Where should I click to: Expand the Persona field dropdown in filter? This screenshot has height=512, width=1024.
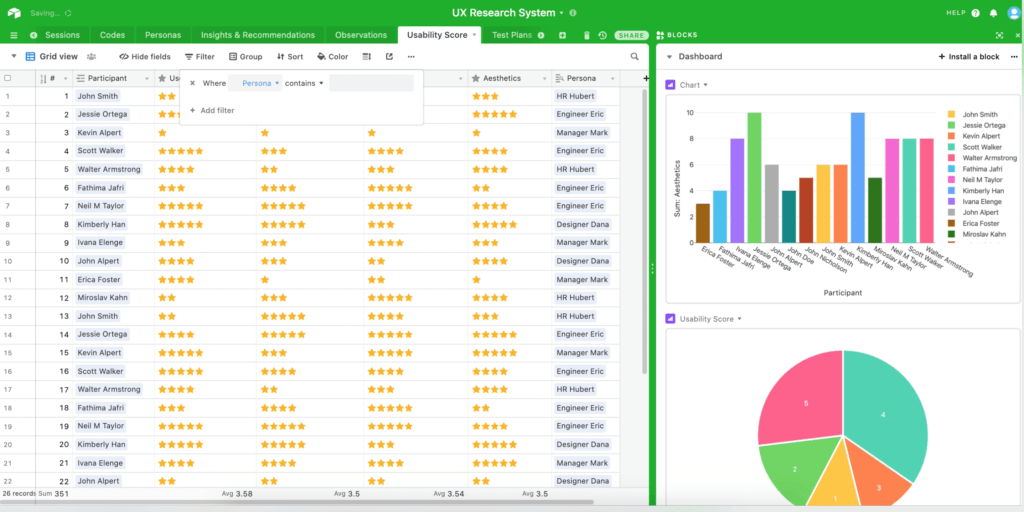point(256,83)
